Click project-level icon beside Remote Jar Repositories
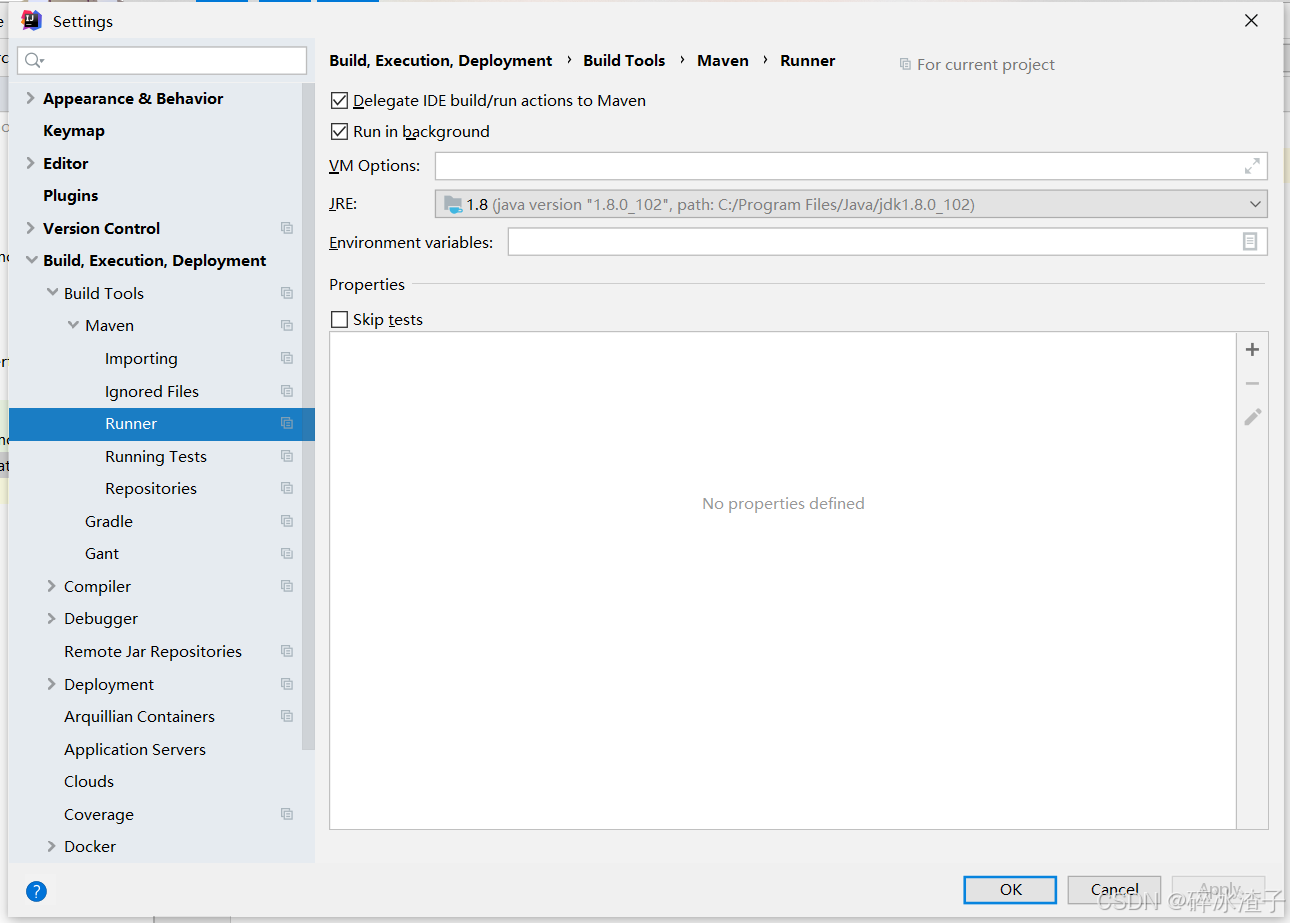The width and height of the screenshot is (1290, 923). point(287,651)
